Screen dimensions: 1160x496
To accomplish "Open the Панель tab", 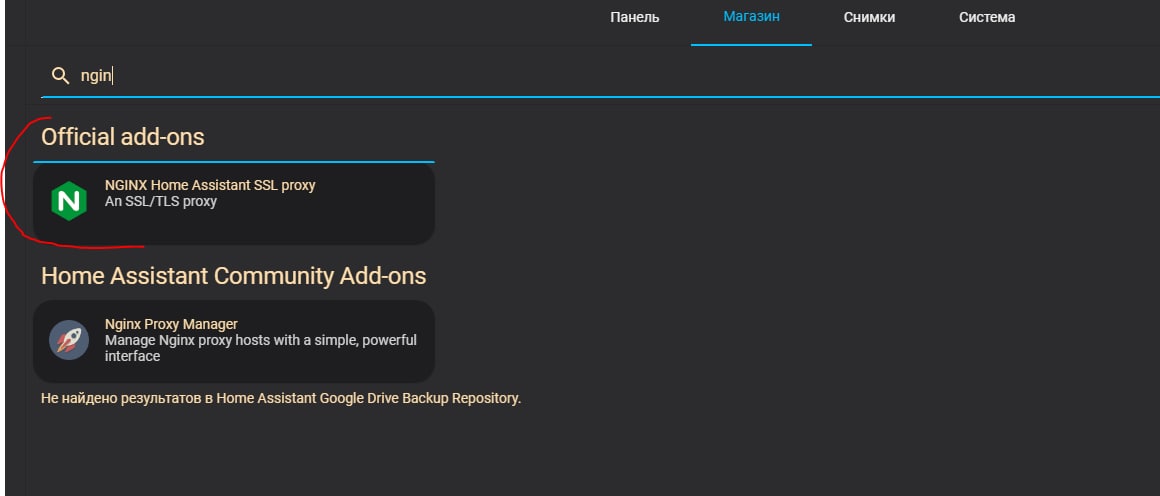I will 635,17.
